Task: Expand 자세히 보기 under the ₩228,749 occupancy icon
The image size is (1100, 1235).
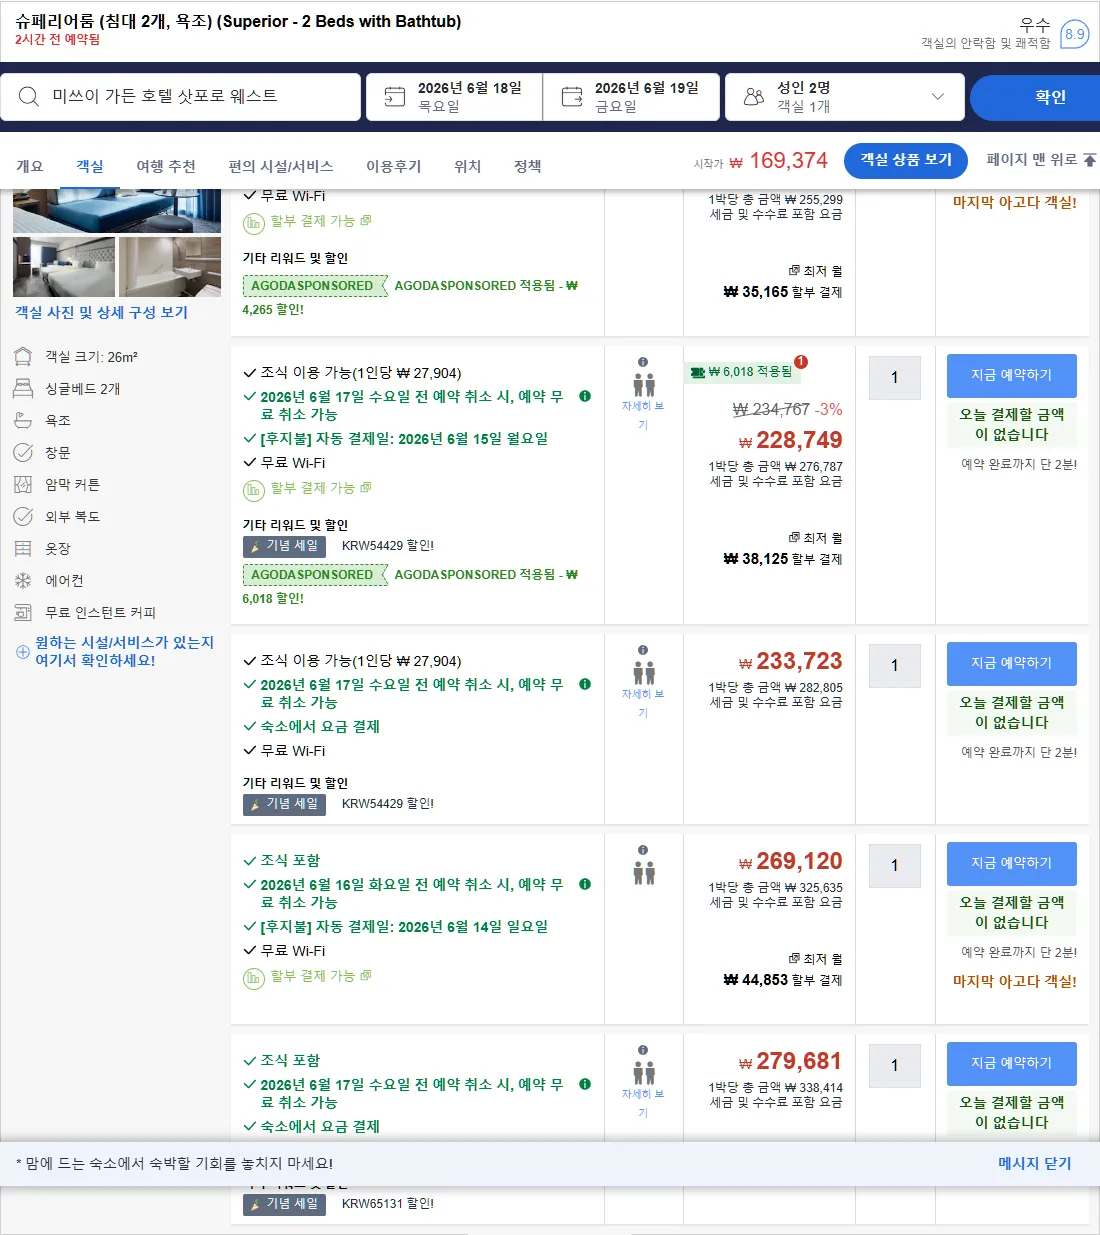Action: pyautogui.click(x=643, y=415)
